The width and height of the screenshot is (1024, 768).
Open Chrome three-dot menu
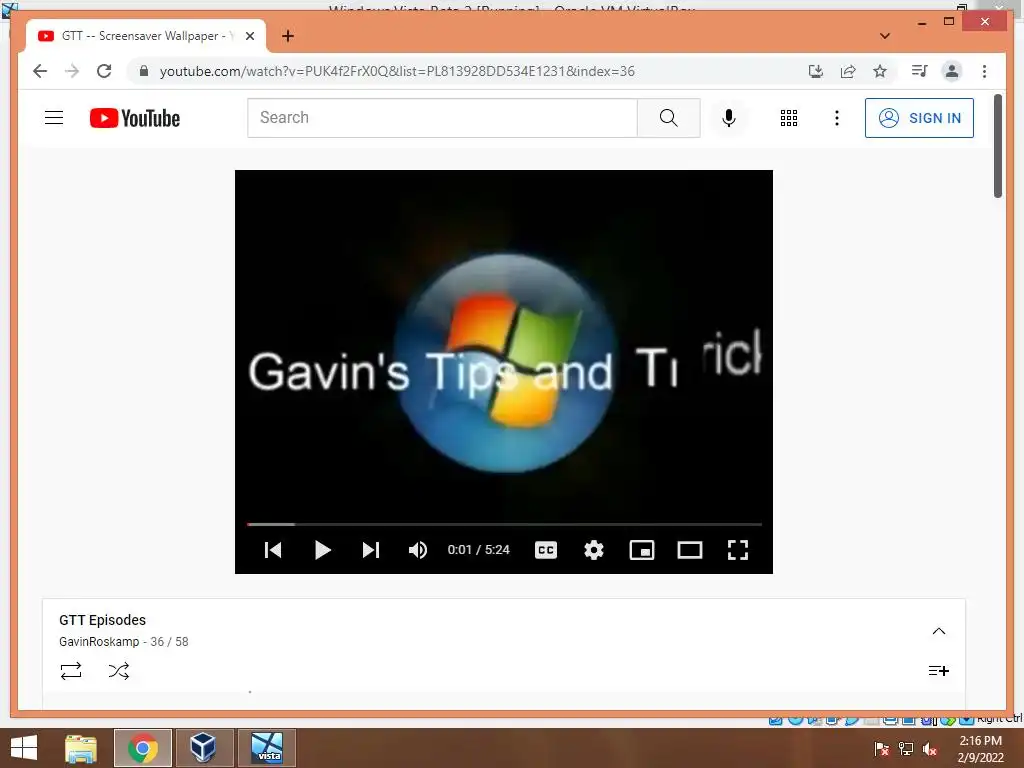coord(984,71)
